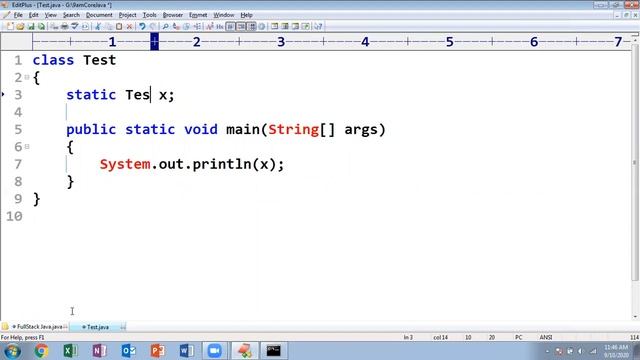Open the browser preview toolbar icon
This screenshot has height=360, width=640.
point(306,27)
